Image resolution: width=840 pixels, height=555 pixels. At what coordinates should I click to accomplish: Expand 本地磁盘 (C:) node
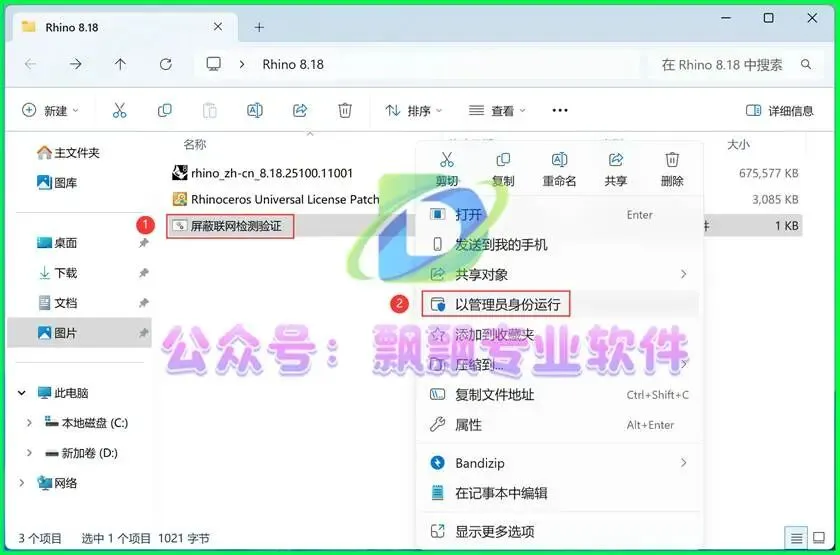[x=29, y=423]
